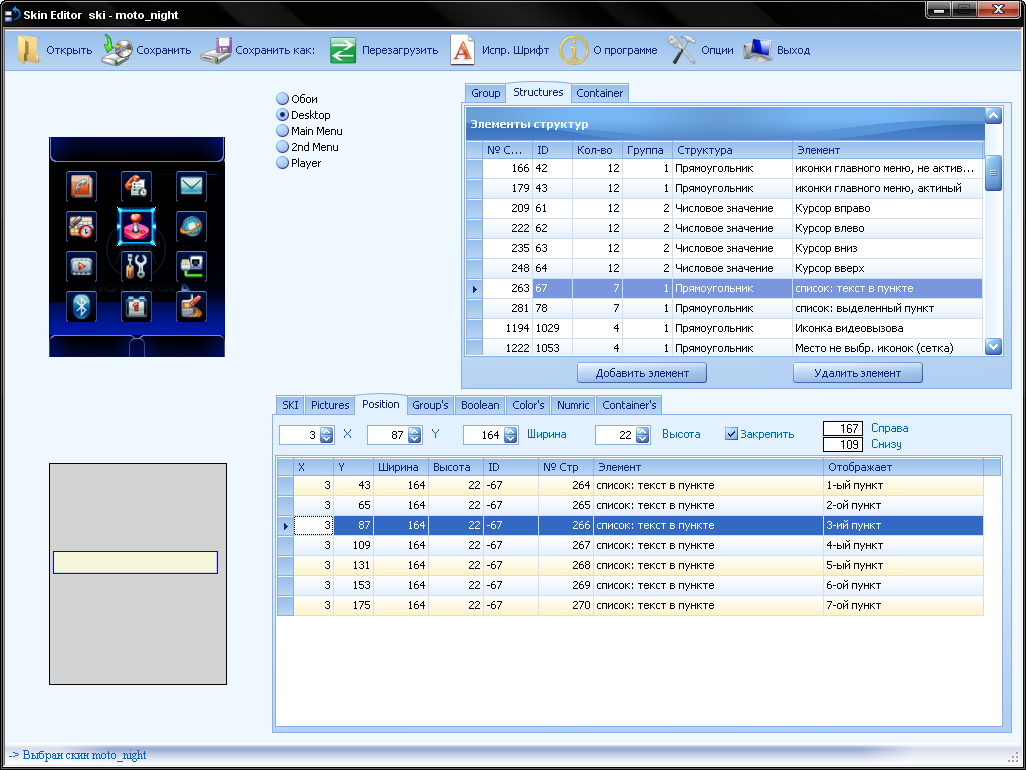Select the row Иконка видеовызова

click(724, 328)
